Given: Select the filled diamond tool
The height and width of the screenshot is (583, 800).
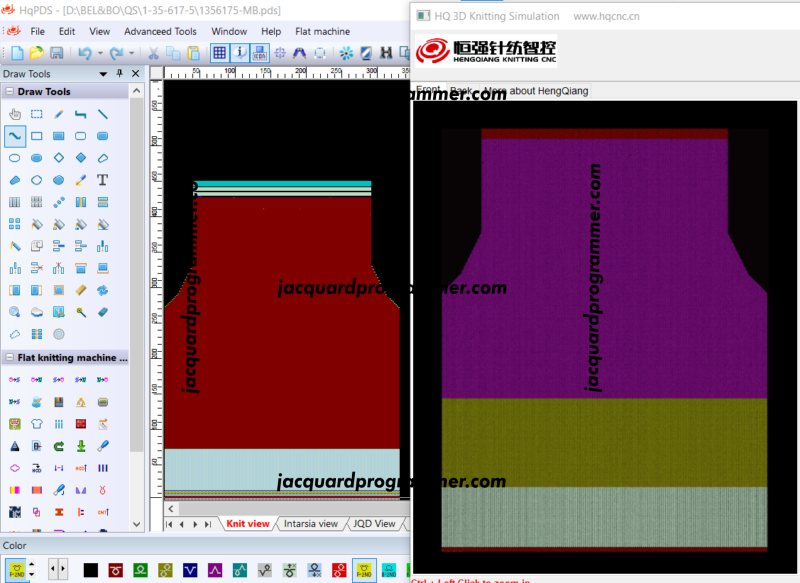Looking at the screenshot, I should [x=81, y=158].
